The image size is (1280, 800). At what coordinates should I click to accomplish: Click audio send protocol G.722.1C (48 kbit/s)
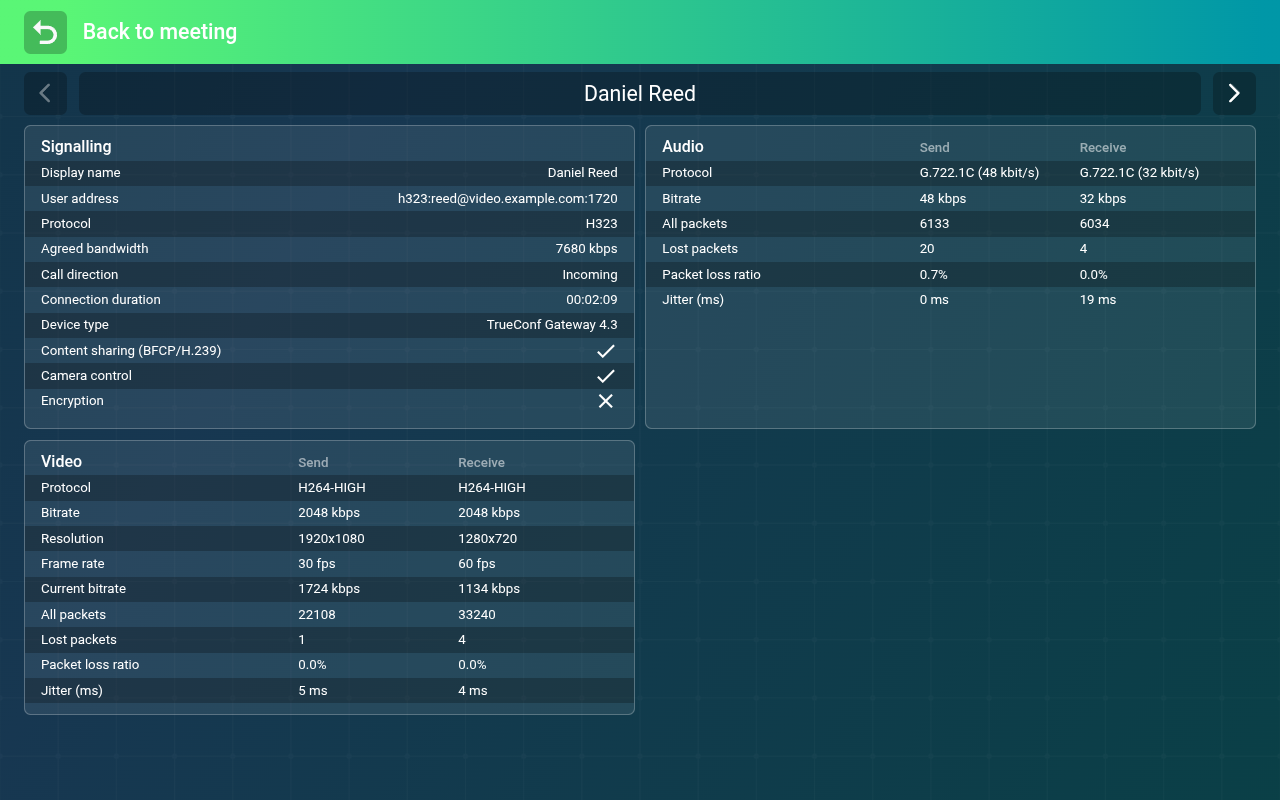tap(980, 173)
